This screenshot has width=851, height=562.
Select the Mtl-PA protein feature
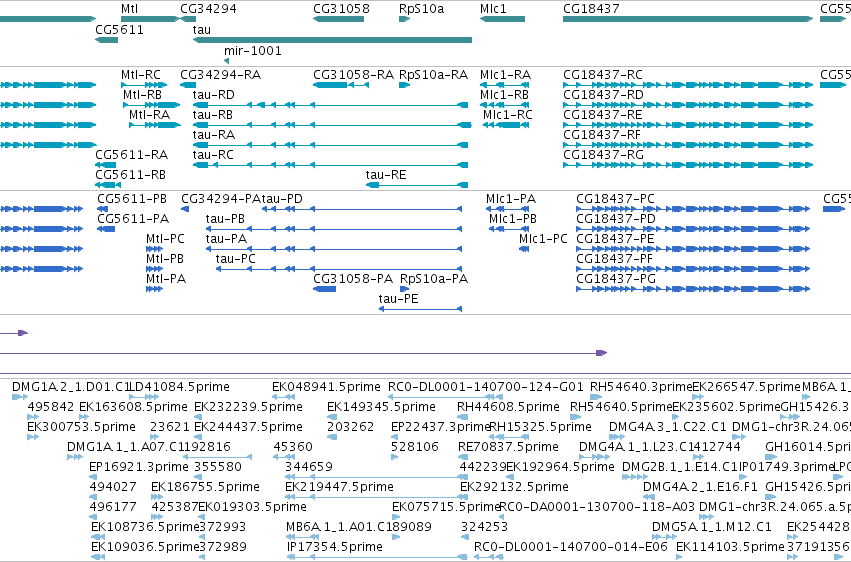pyautogui.click(x=154, y=289)
